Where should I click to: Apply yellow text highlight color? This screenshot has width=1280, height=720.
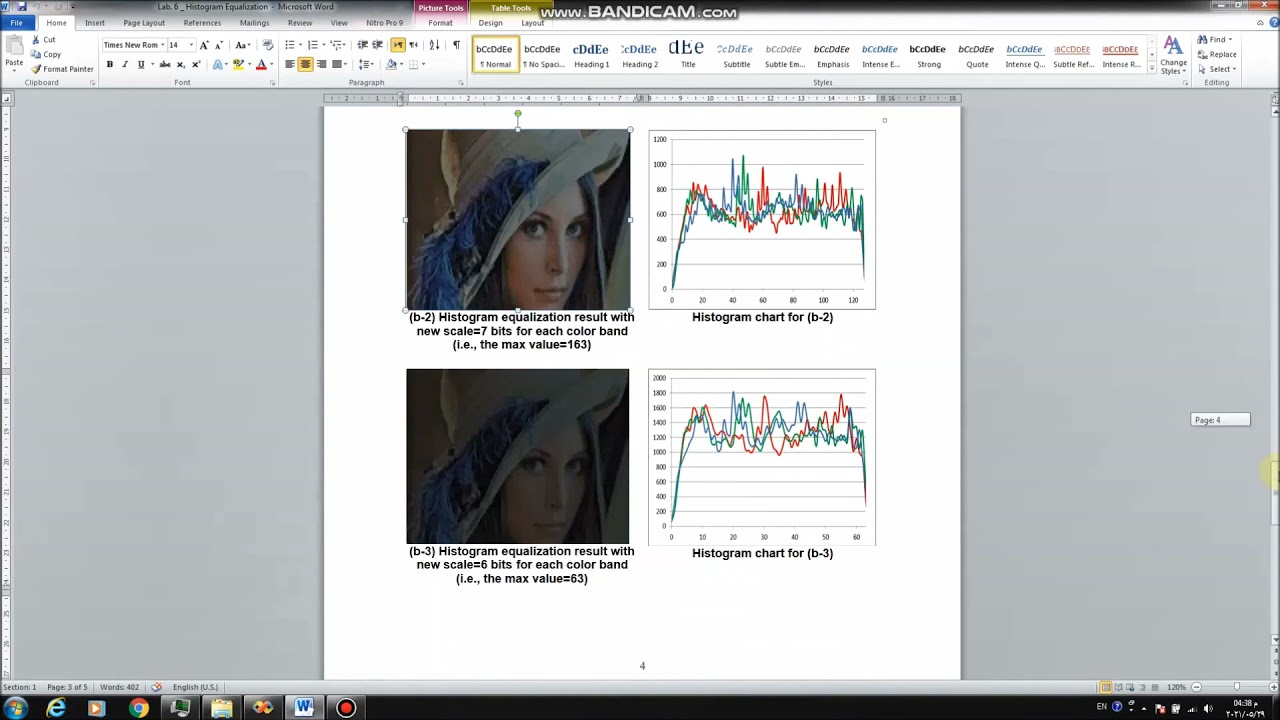click(x=238, y=64)
